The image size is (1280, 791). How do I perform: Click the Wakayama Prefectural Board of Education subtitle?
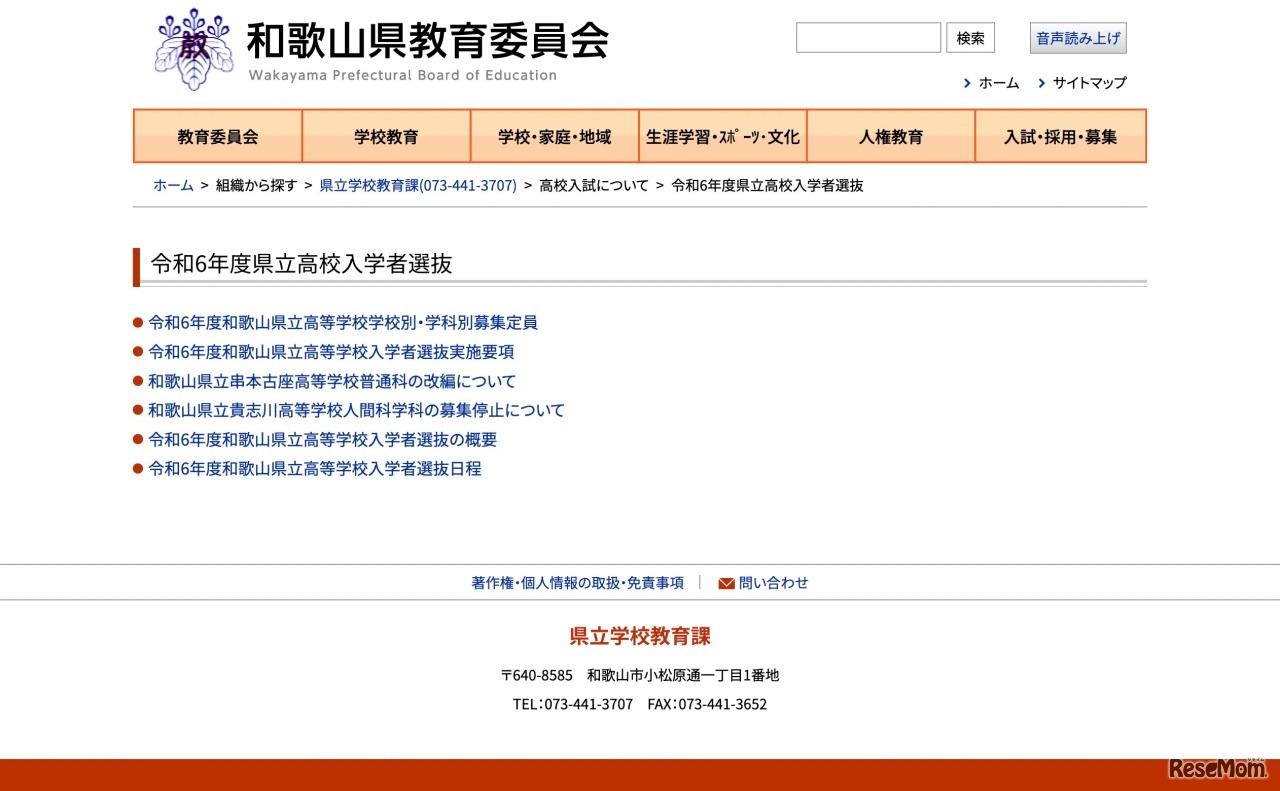403,75
